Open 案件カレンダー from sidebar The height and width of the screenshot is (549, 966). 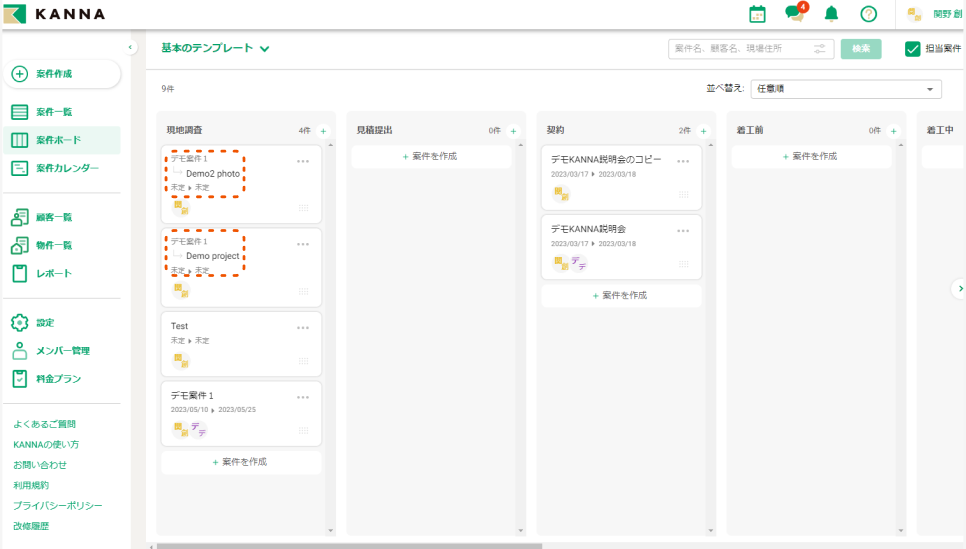pos(66,168)
